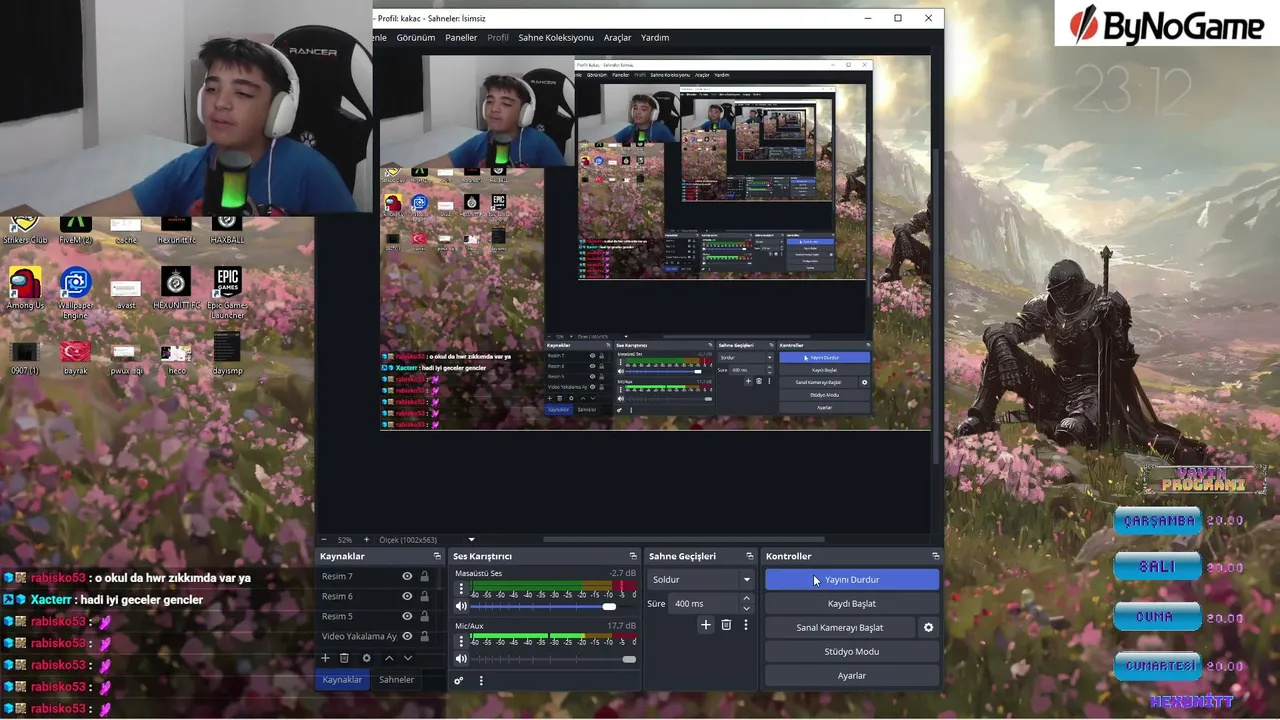Click the Stüdyo Modu button
The image size is (1280, 720).
852,652
